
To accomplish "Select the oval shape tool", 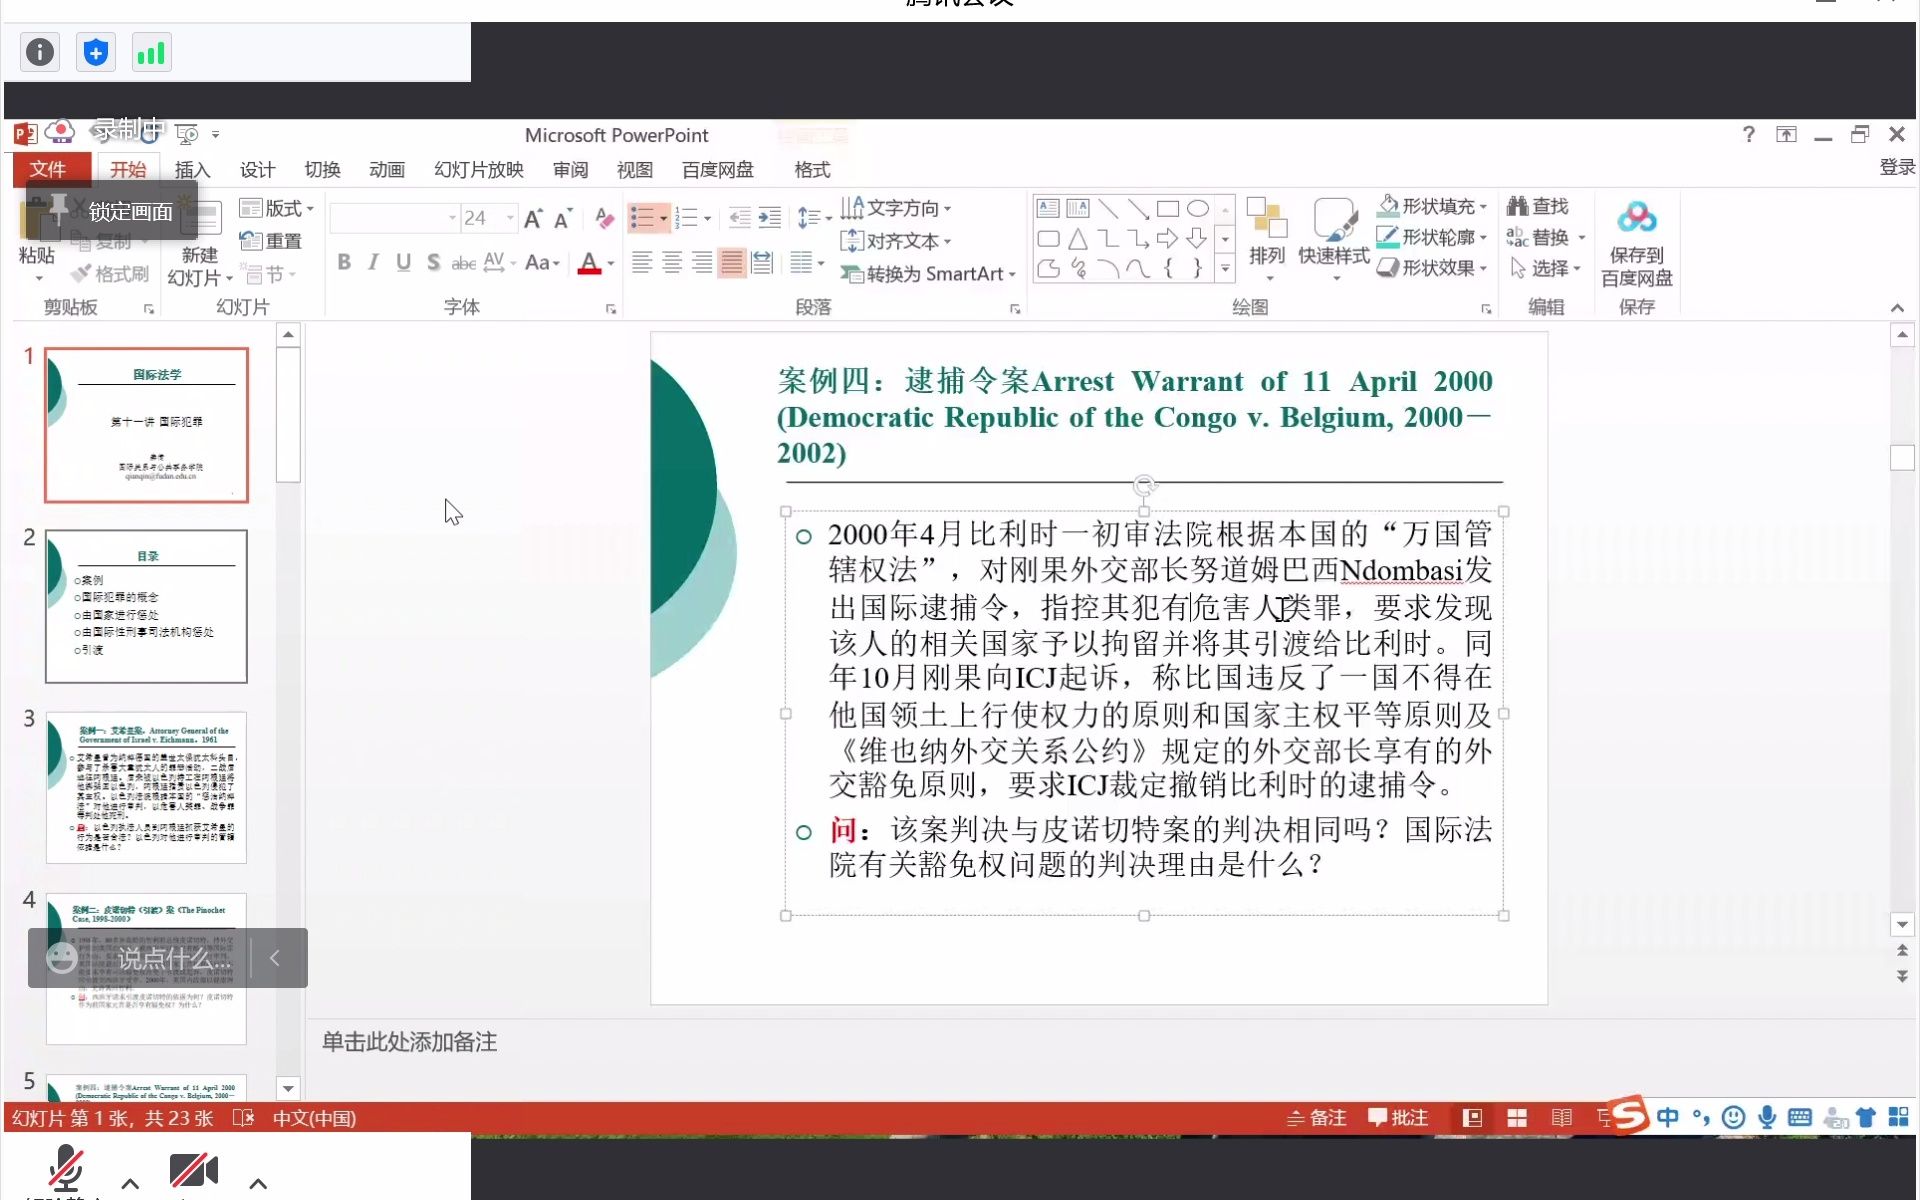I will (x=1197, y=209).
